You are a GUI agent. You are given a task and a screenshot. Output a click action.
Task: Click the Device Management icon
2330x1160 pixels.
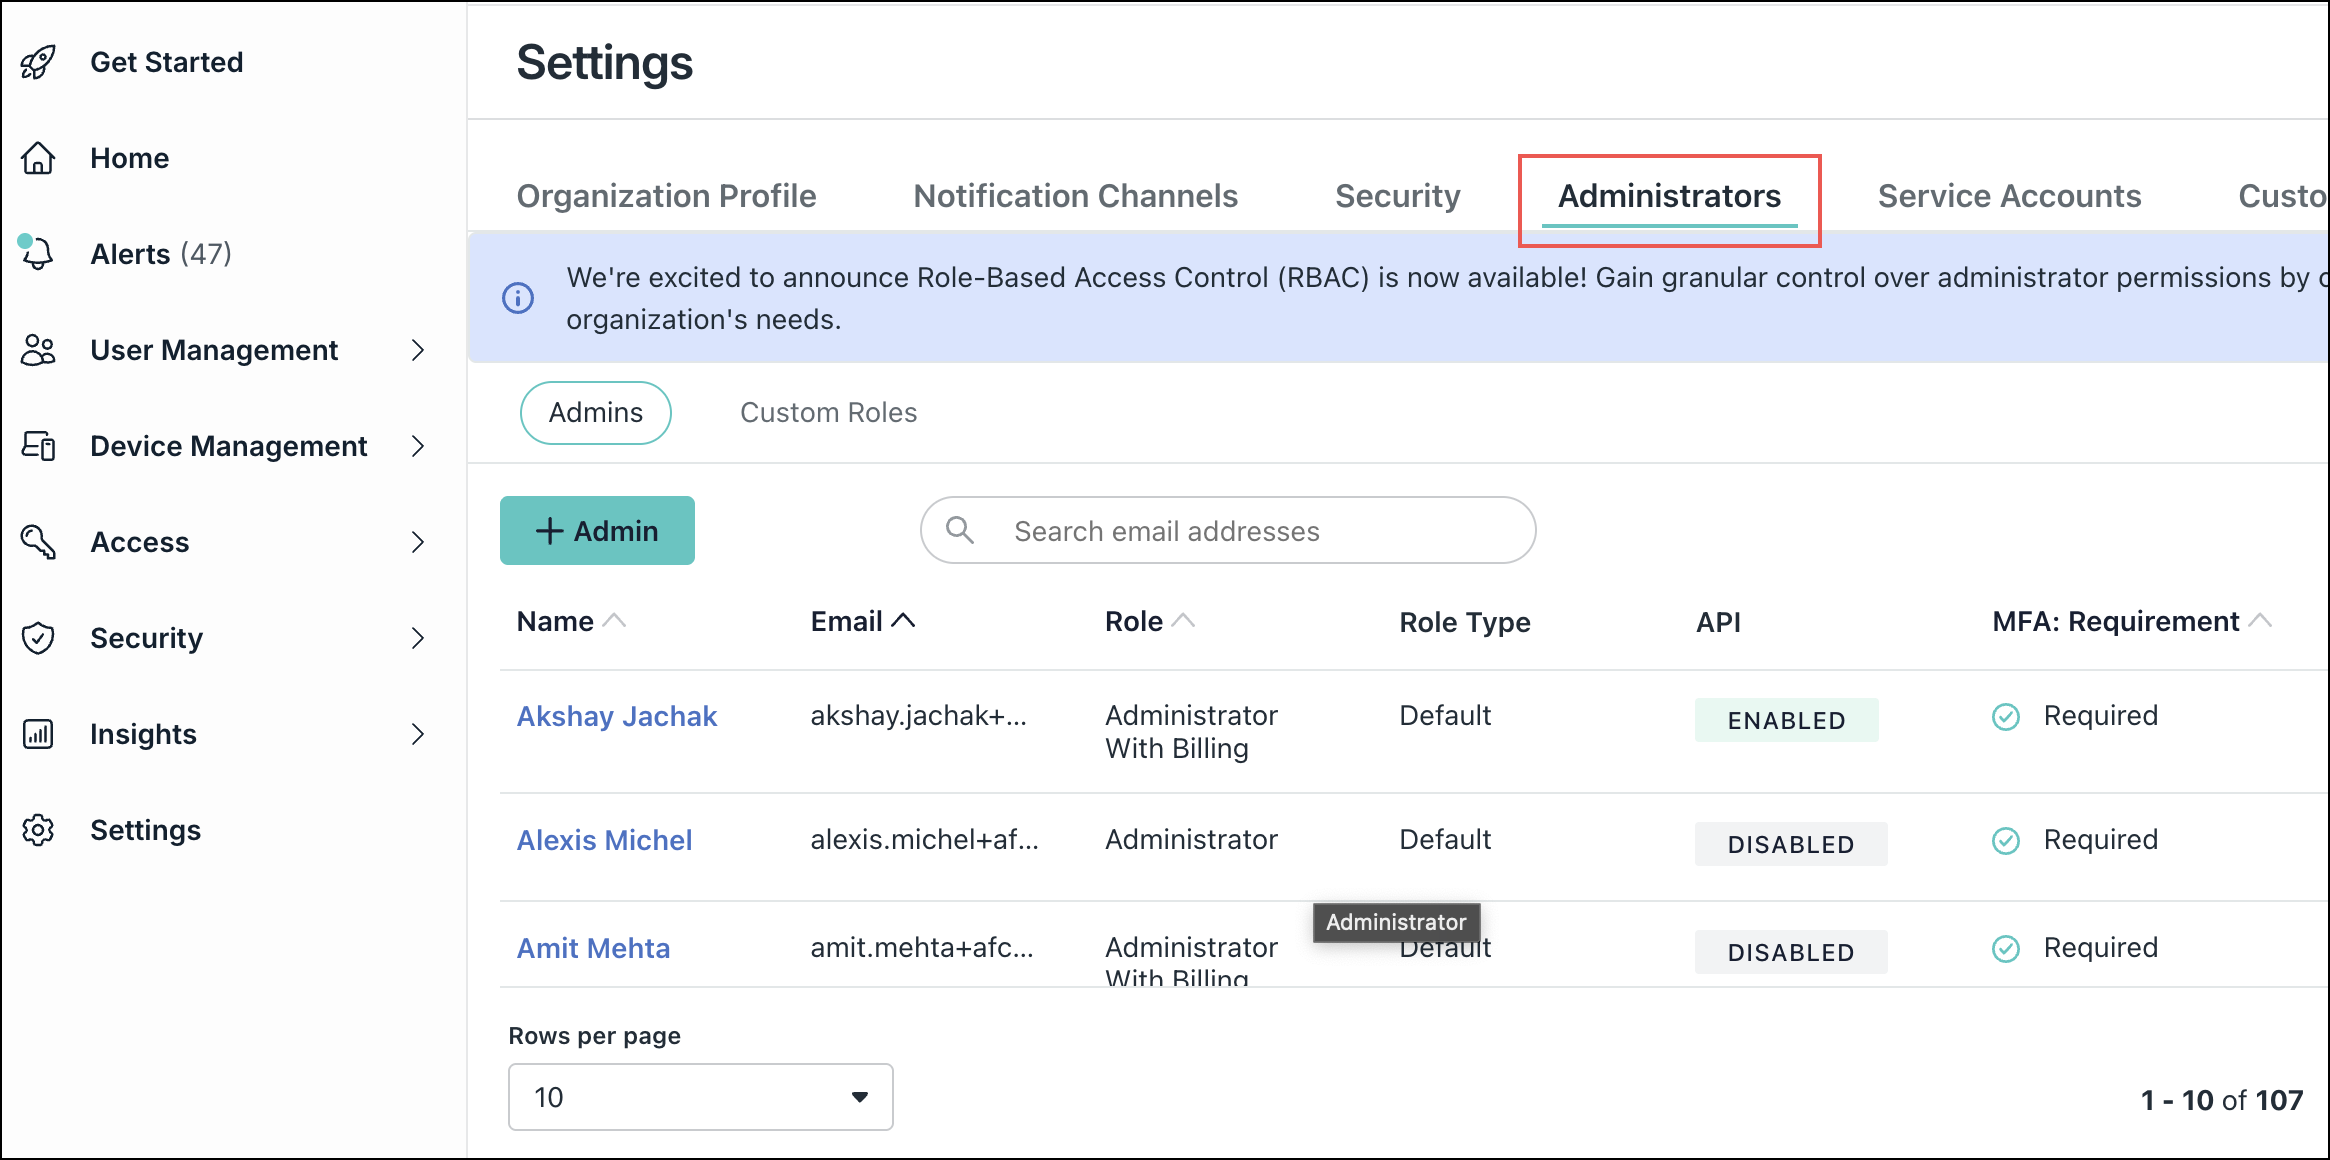point(37,446)
